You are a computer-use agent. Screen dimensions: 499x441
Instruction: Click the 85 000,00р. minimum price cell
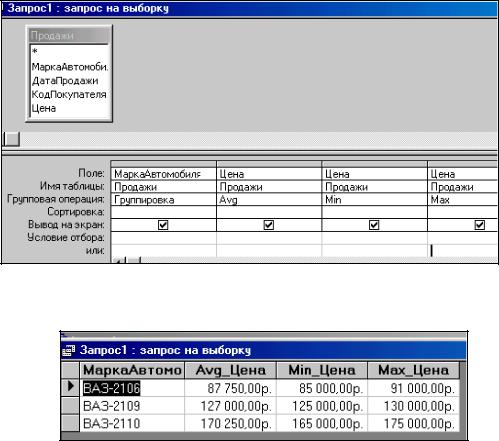click(322, 388)
